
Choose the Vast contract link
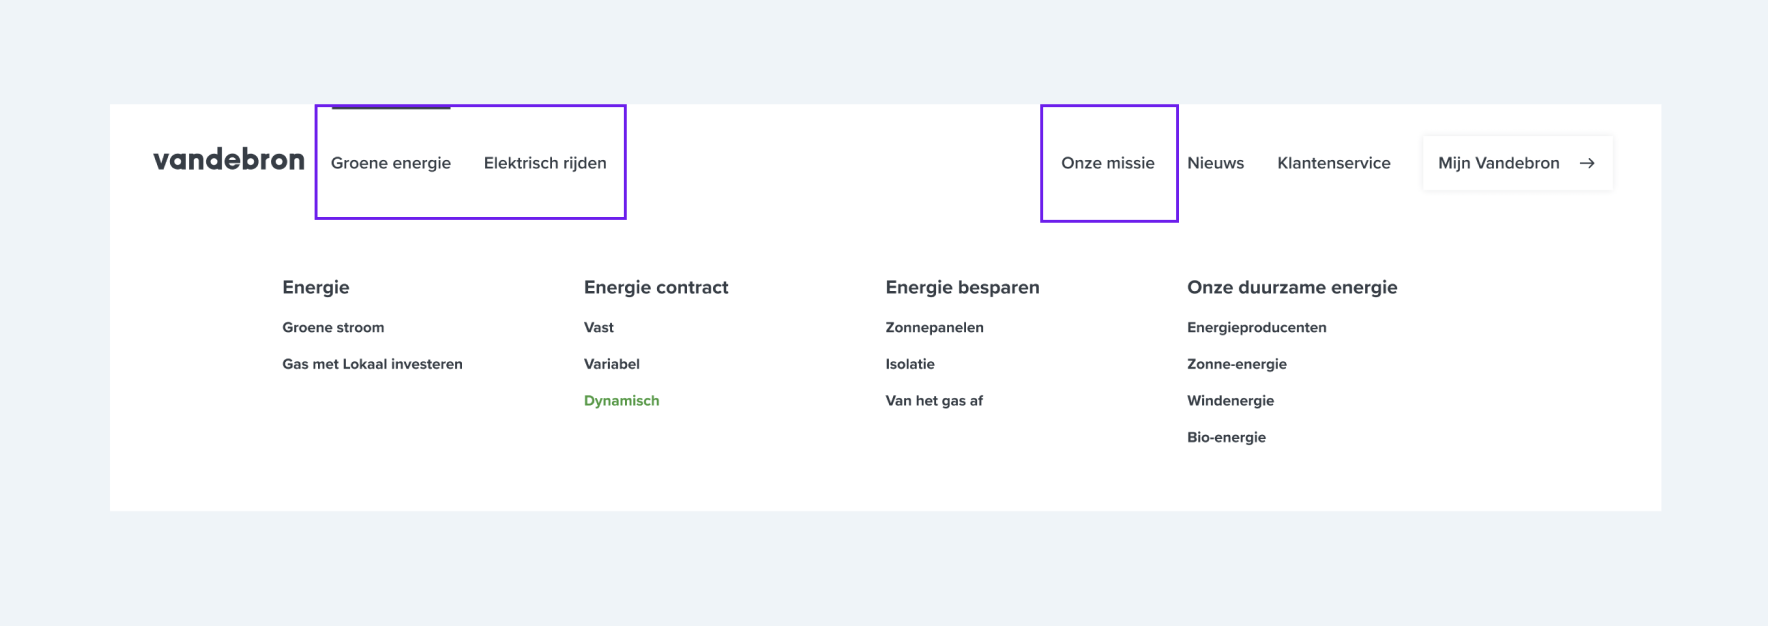pyautogui.click(x=599, y=327)
